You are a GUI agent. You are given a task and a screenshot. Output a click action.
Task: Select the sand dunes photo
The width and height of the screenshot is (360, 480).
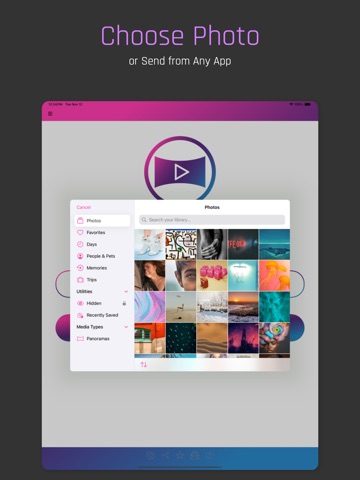tap(212, 338)
